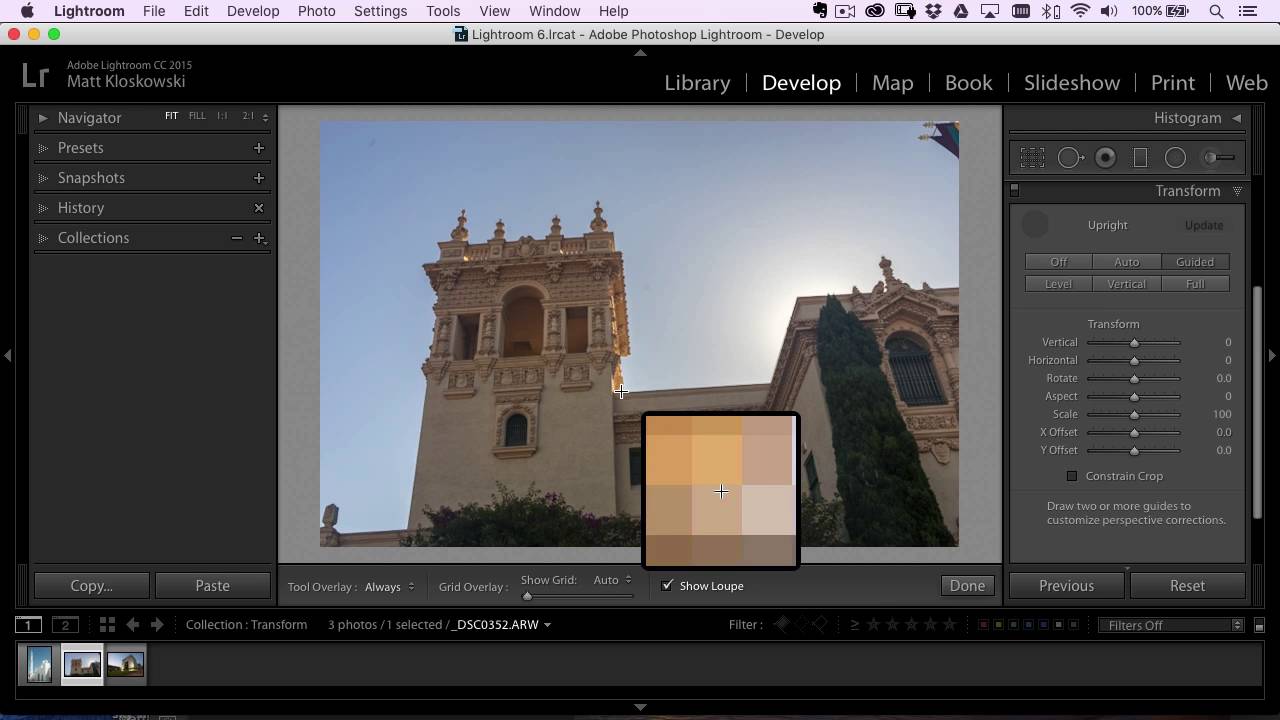
Task: Set Upright mode to Vertical
Action: click(x=1127, y=284)
